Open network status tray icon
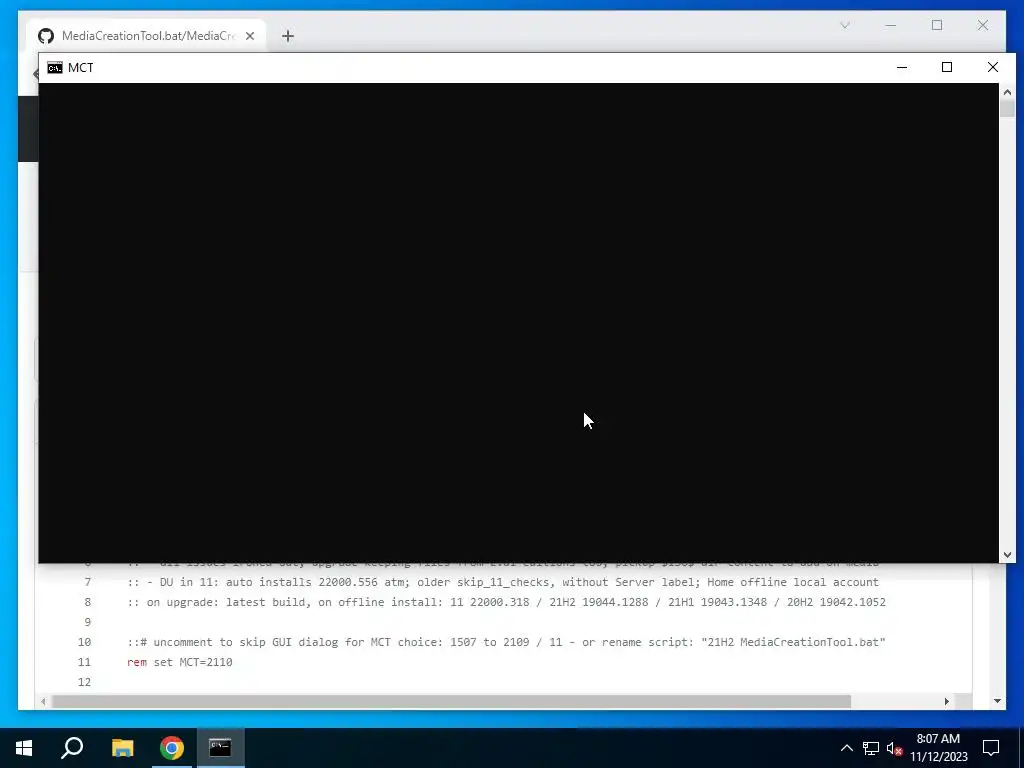The image size is (1024, 768). 871,748
